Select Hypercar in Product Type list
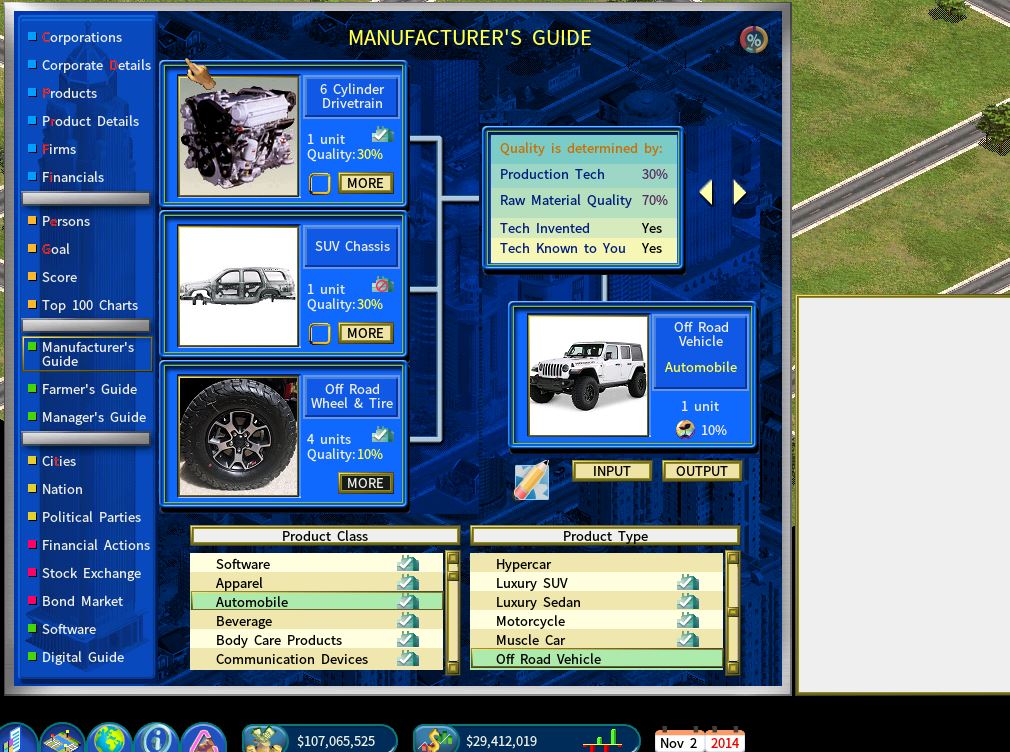Screen dimensions: 1010x752 (x=597, y=564)
